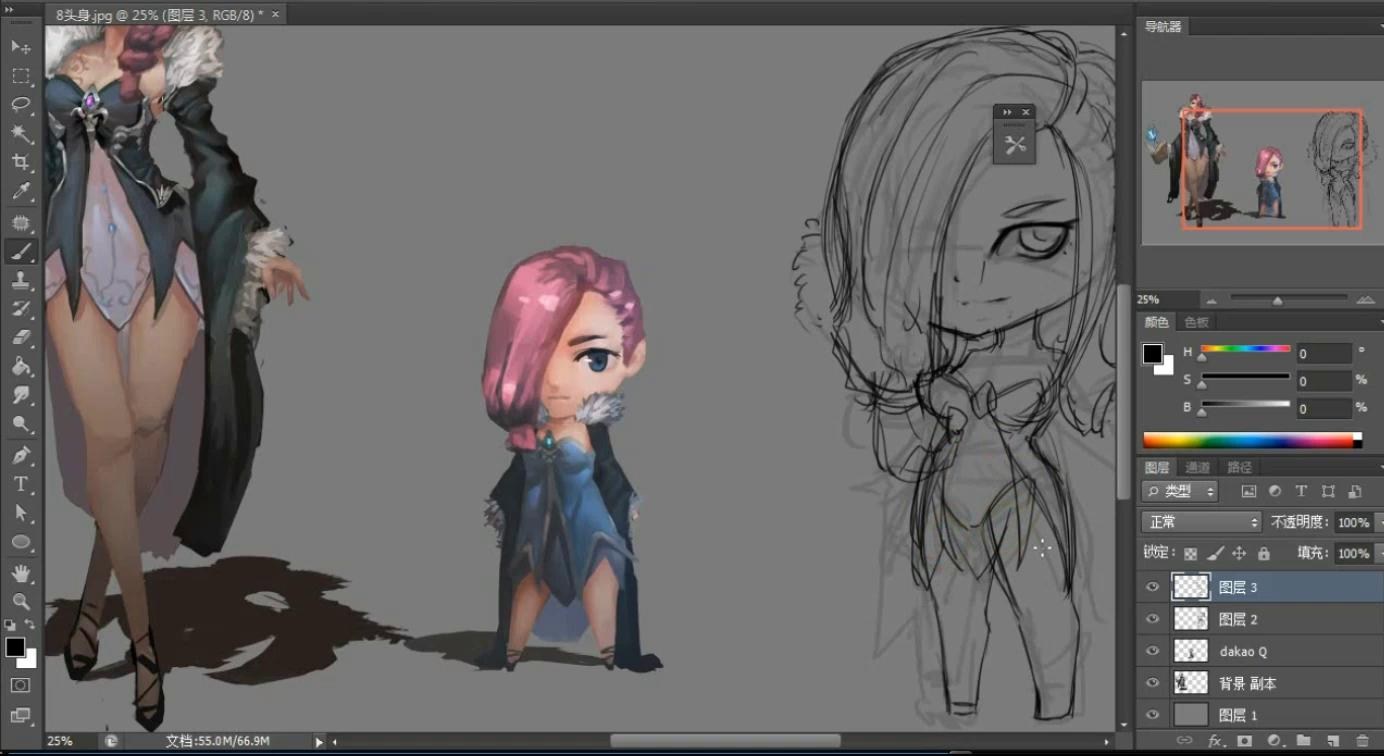Select the Eraser tool
Image resolution: width=1384 pixels, height=756 pixels.
[20, 339]
